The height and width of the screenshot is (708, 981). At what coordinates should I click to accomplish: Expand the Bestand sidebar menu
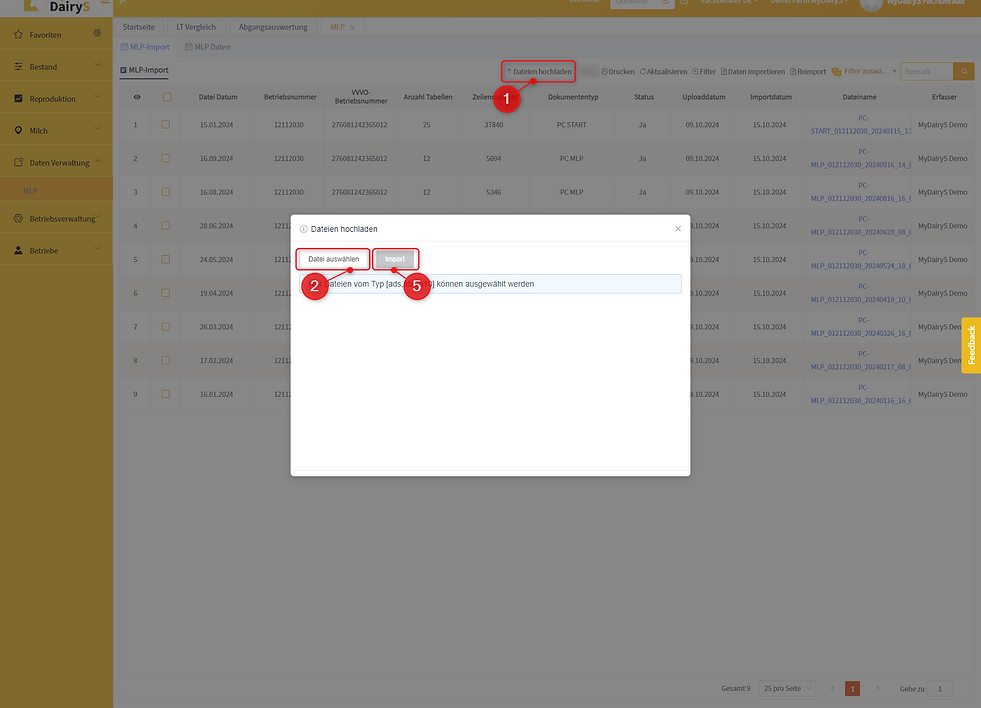click(x=56, y=67)
